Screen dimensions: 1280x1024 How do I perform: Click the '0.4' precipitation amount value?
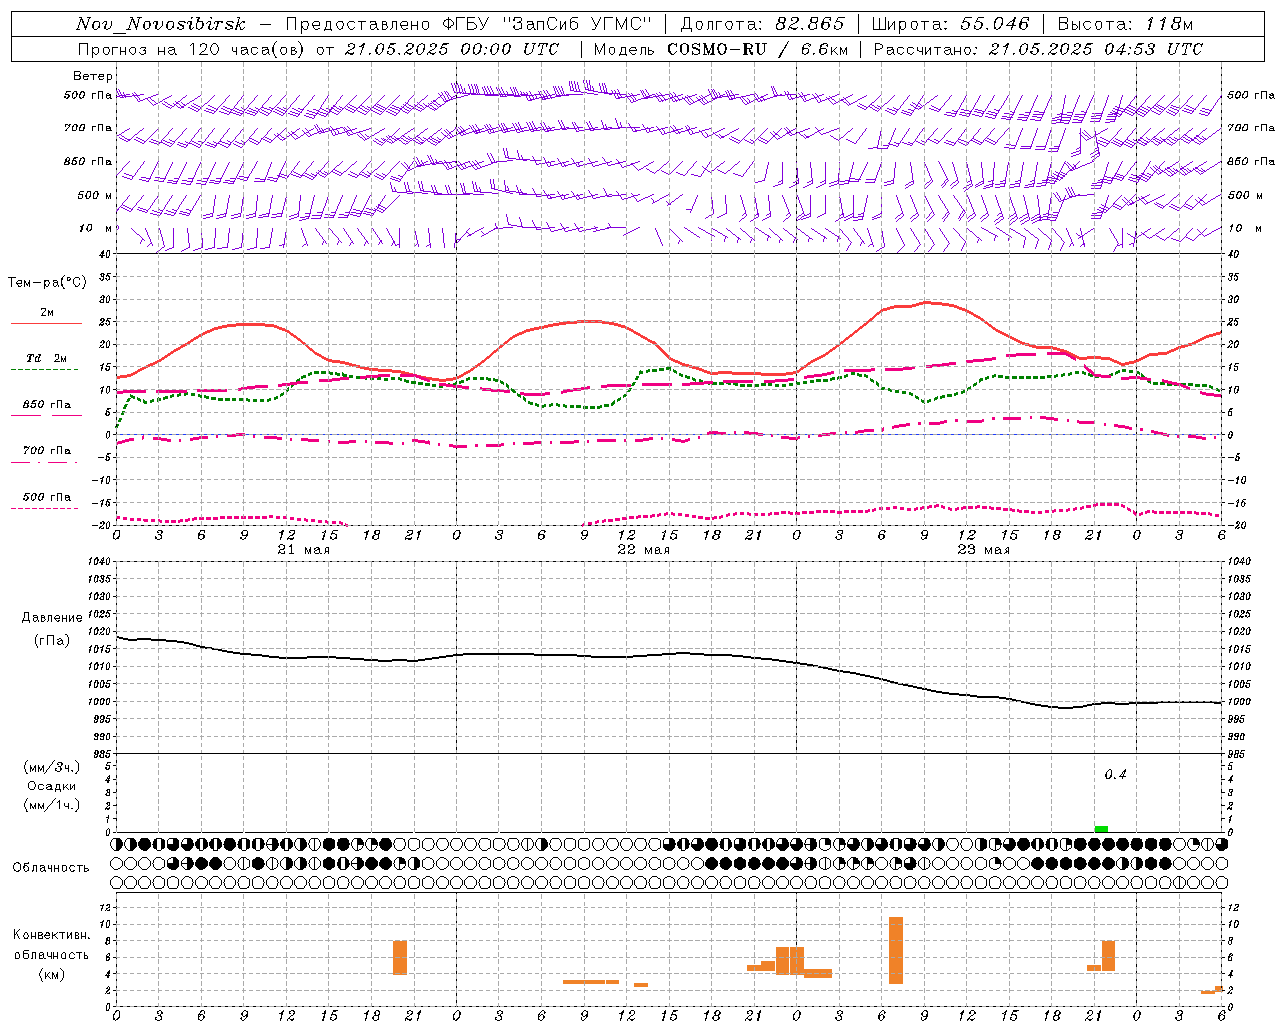coord(1115,775)
